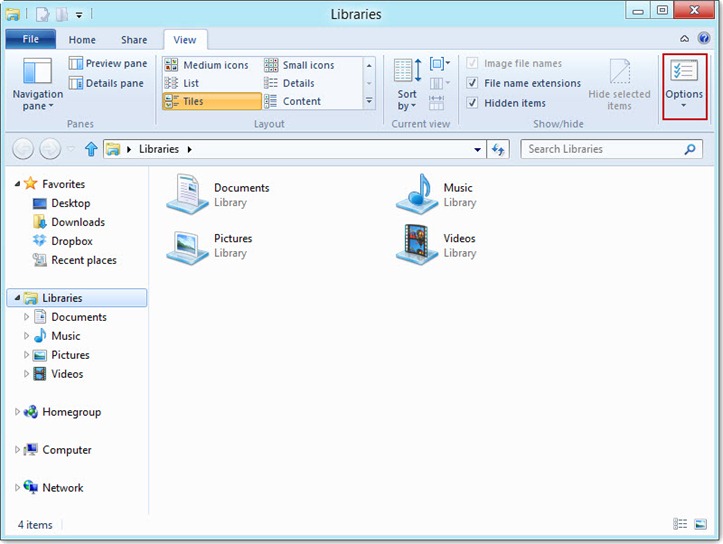Open the Help question mark icon
Image resolution: width=723 pixels, height=544 pixels.
704,39
